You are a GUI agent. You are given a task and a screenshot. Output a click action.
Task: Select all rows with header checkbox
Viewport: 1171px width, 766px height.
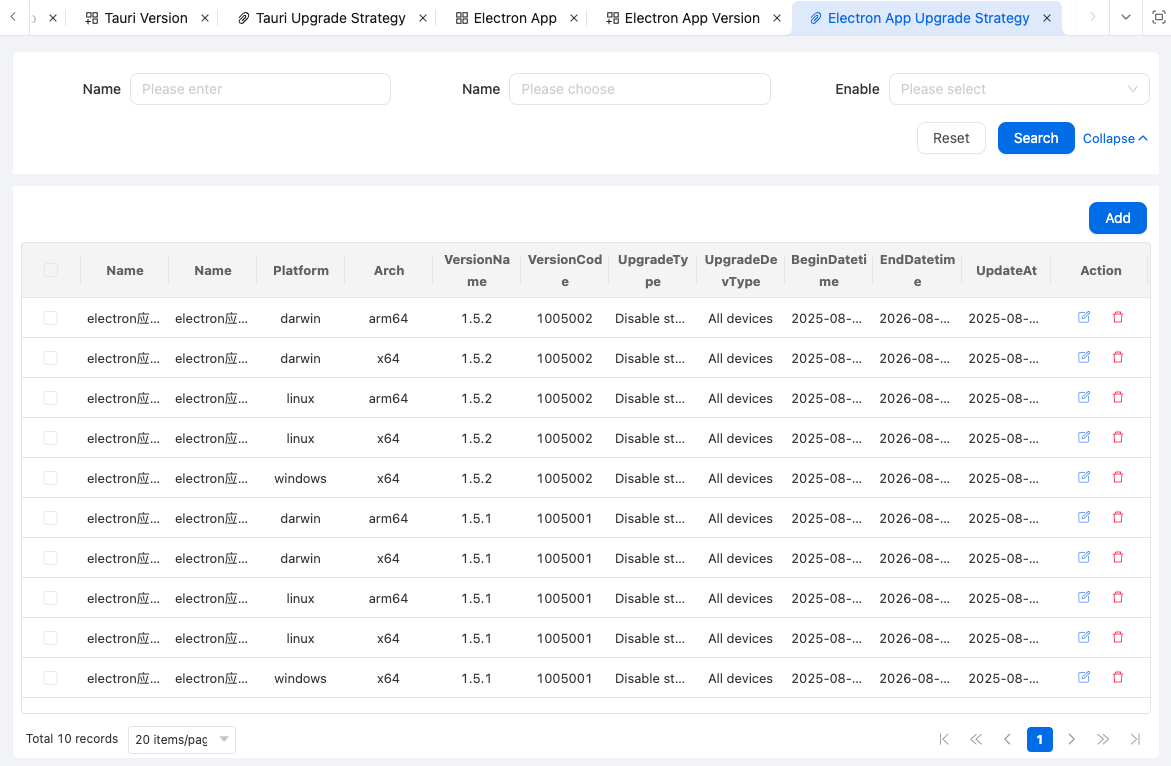coord(51,270)
